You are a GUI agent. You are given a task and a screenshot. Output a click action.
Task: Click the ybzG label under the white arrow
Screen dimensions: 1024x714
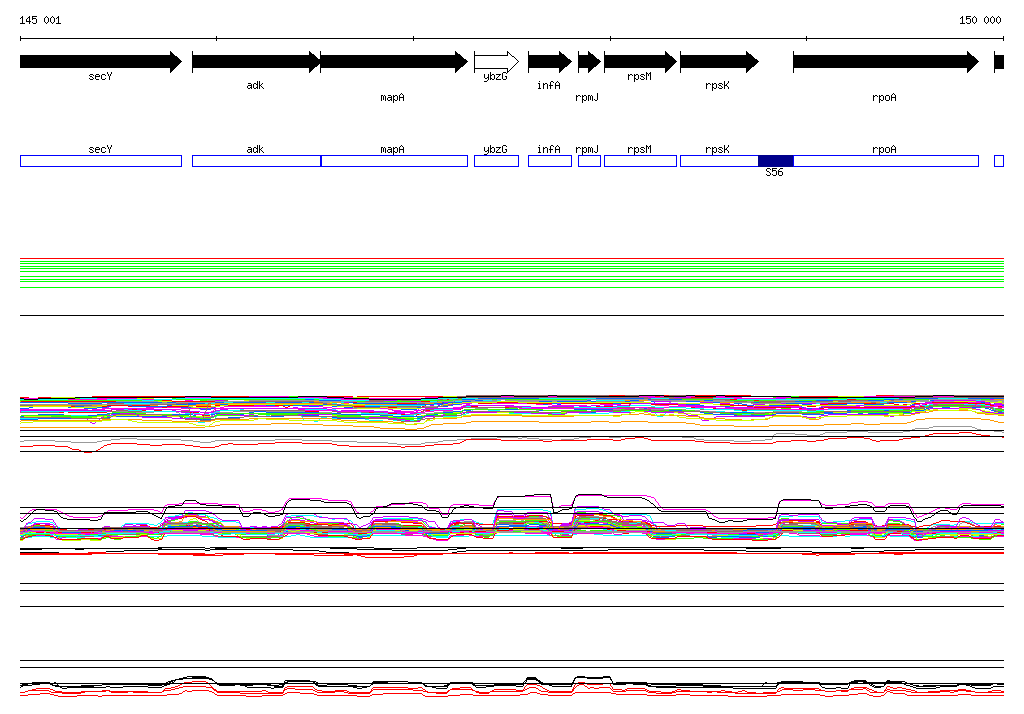[x=495, y=76]
